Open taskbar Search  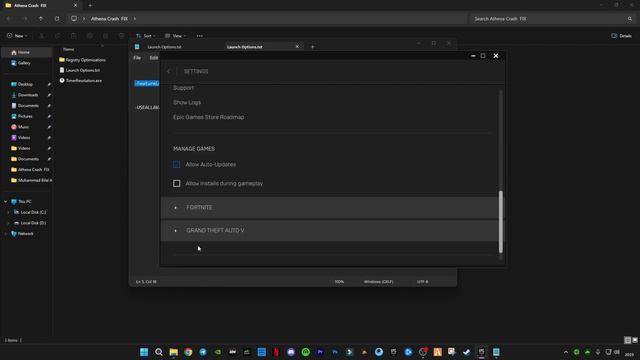(x=159, y=352)
